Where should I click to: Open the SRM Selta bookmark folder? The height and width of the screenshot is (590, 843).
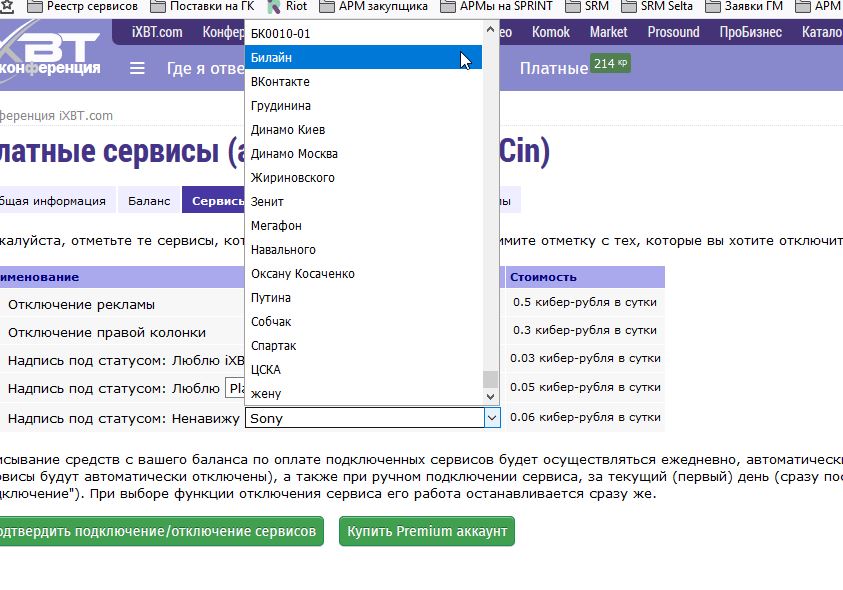657,6
